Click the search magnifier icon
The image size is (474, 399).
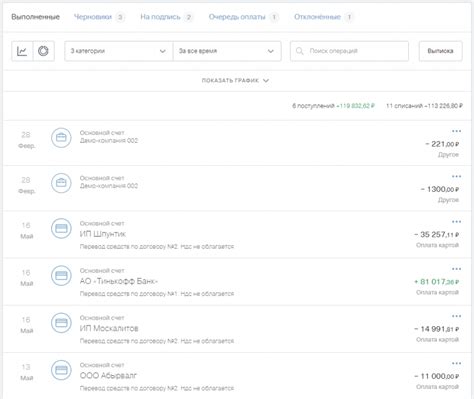coord(299,51)
